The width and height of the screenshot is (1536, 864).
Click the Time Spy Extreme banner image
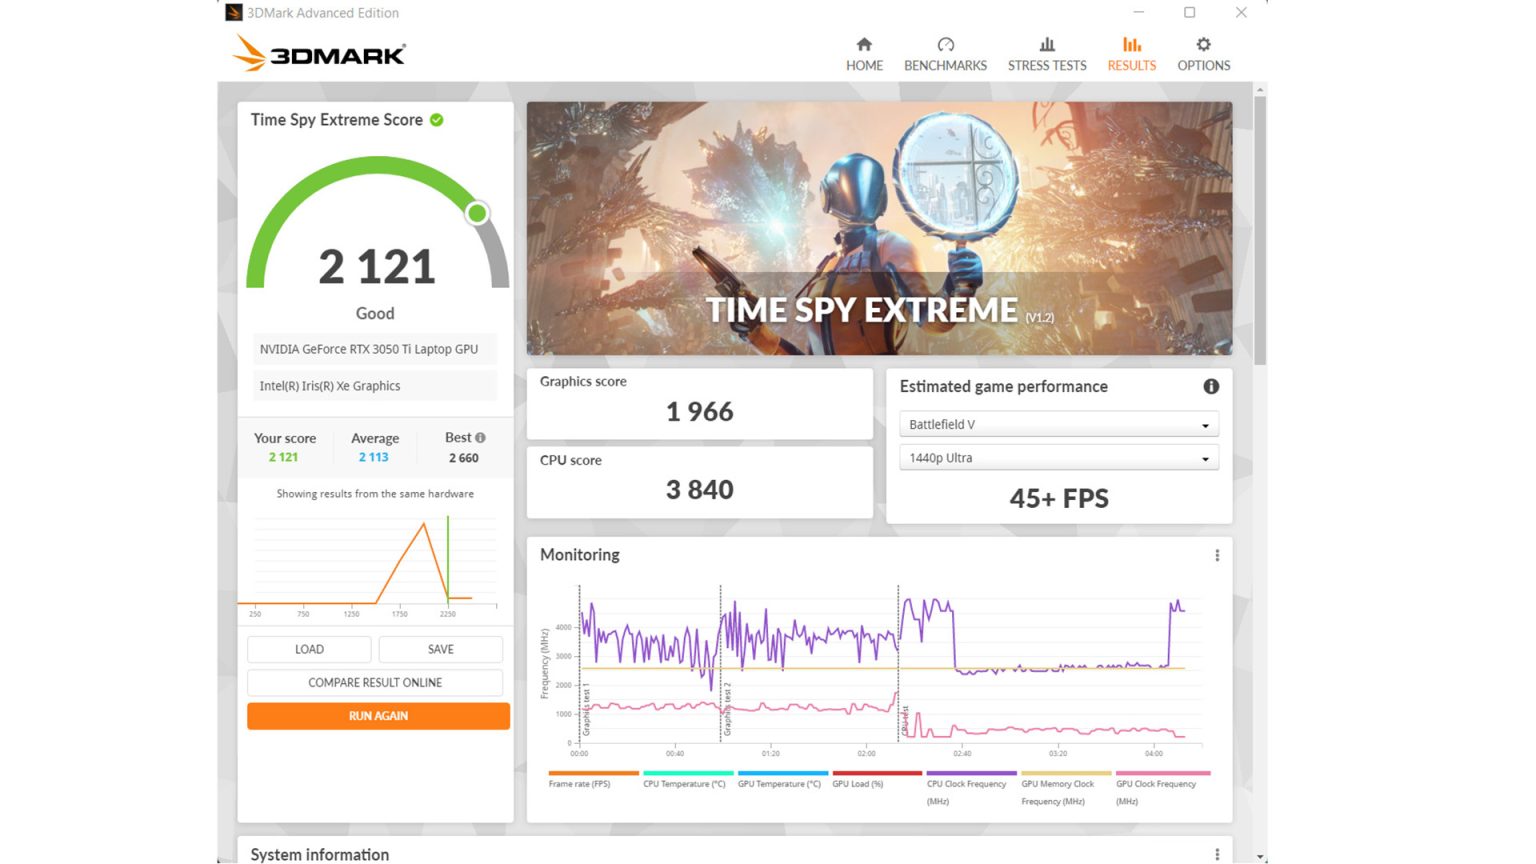[879, 228]
